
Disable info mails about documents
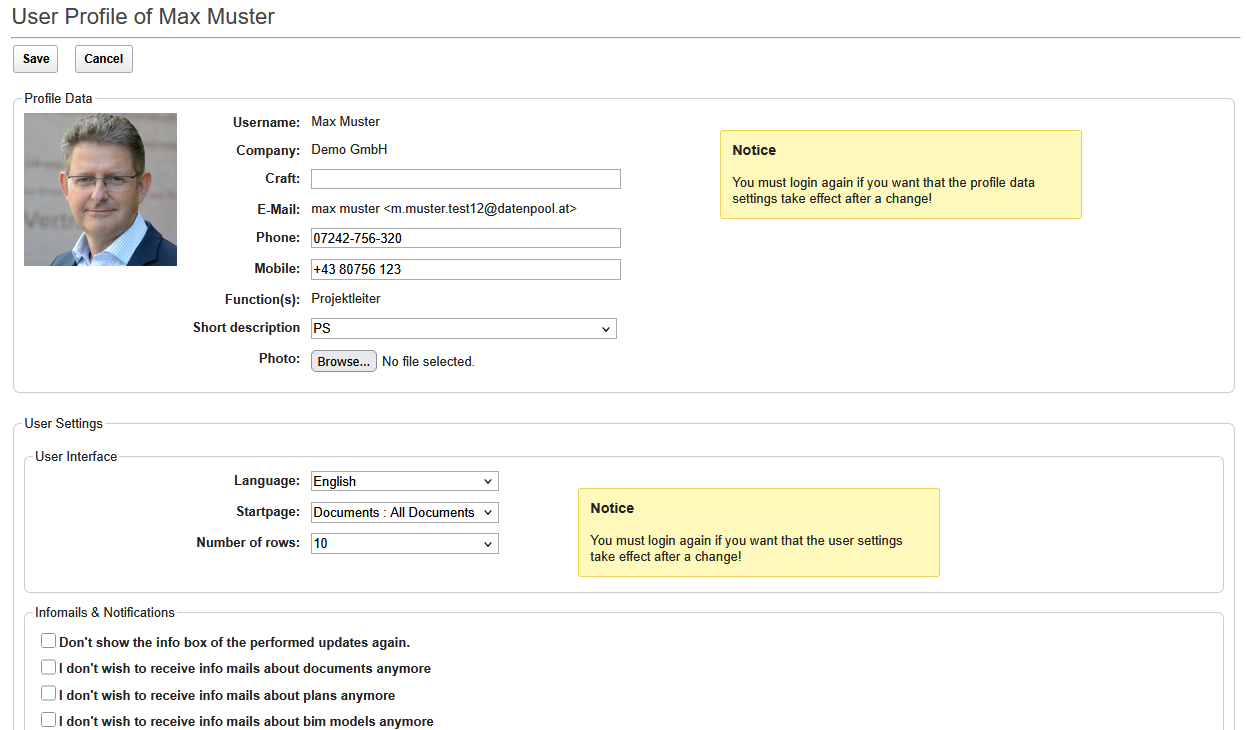[48, 667]
